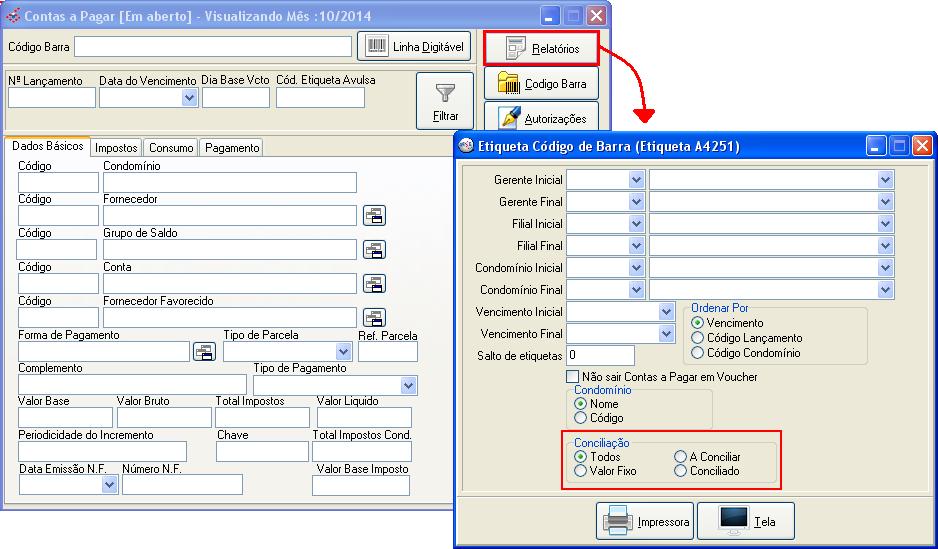Click the Linha Digitável barcode button
Image resolution: width=938 pixels, height=549 pixels.
coord(414,47)
